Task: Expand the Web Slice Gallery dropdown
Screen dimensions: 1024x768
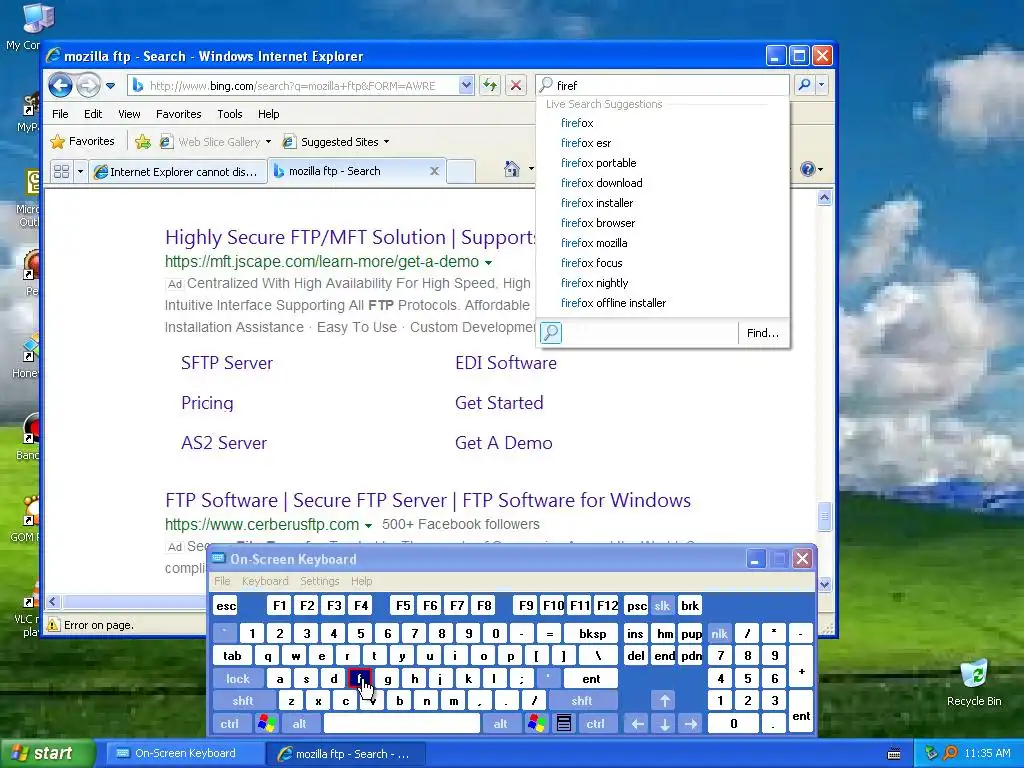Action: (x=268, y=142)
